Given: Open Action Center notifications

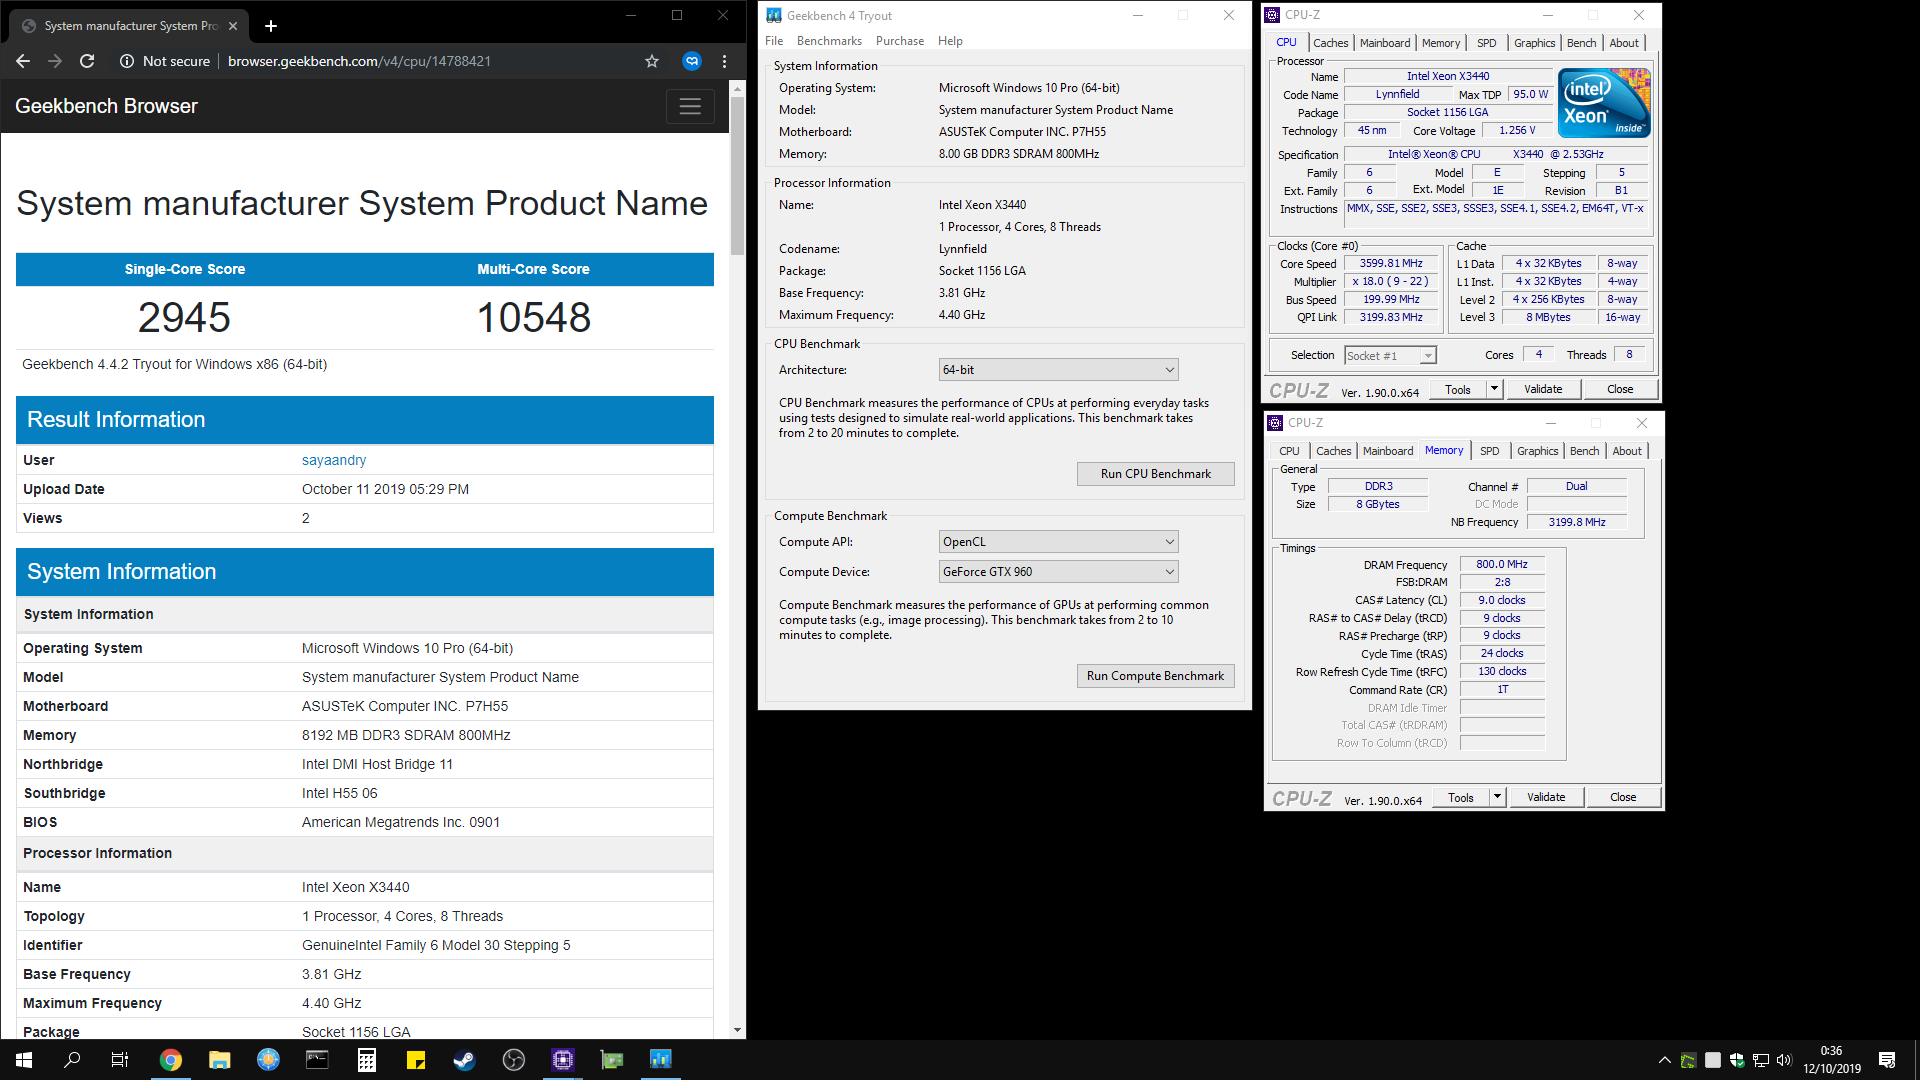Looking at the screenshot, I should pos(1887,1060).
